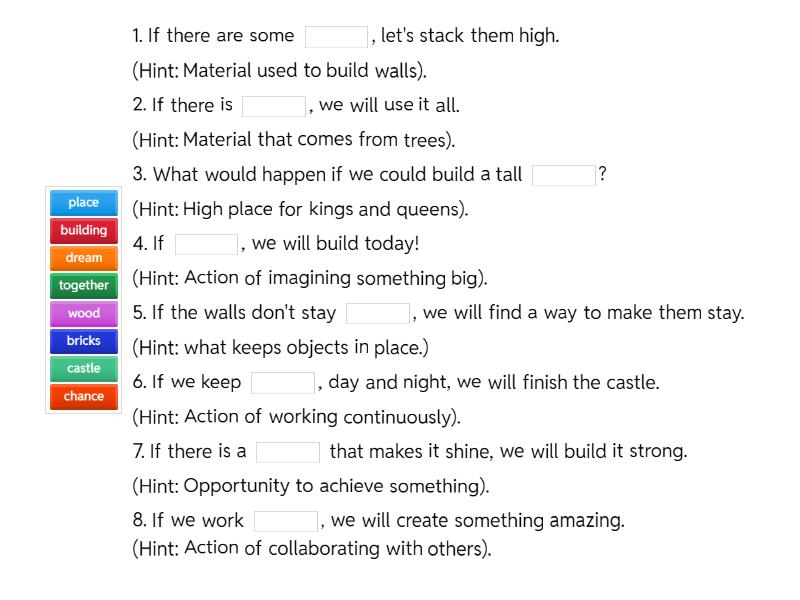Viewport: 800px width, 600px height.
Task: Select the blank after 'If we work'
Action: (286, 521)
